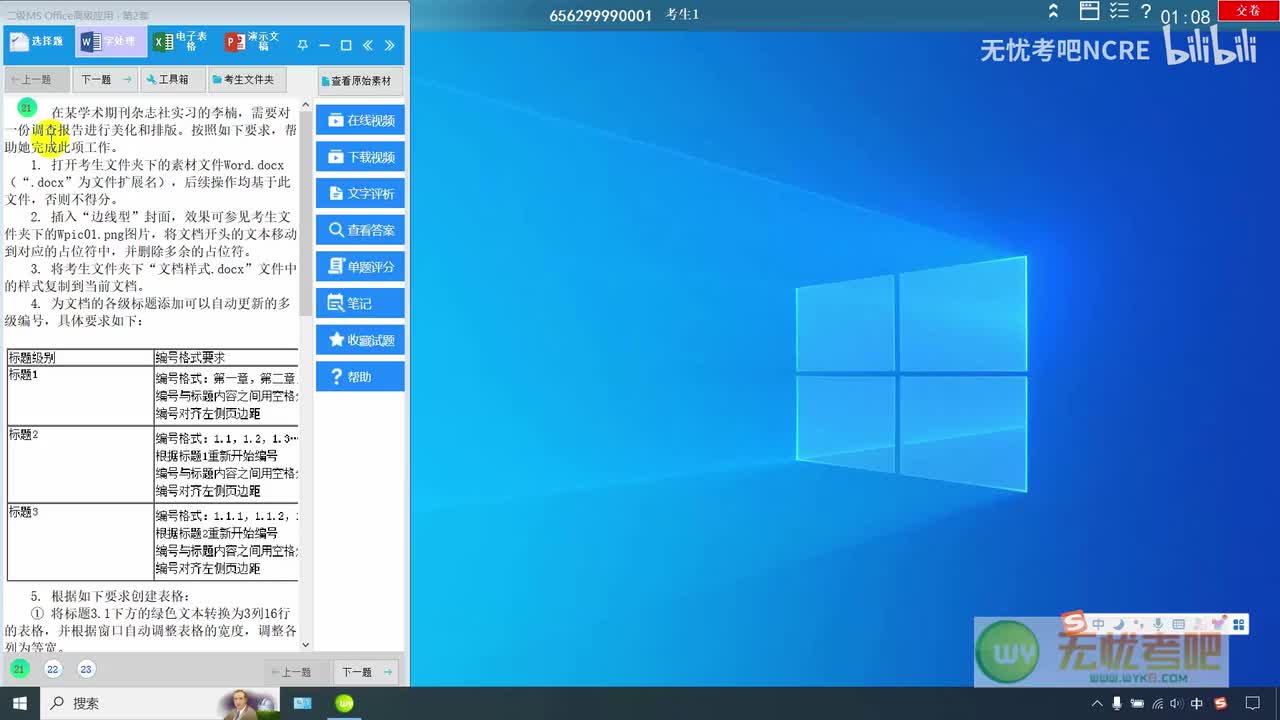Switch to the 电子表格 Excel tab
This screenshot has width=1280, height=720.
coord(180,42)
